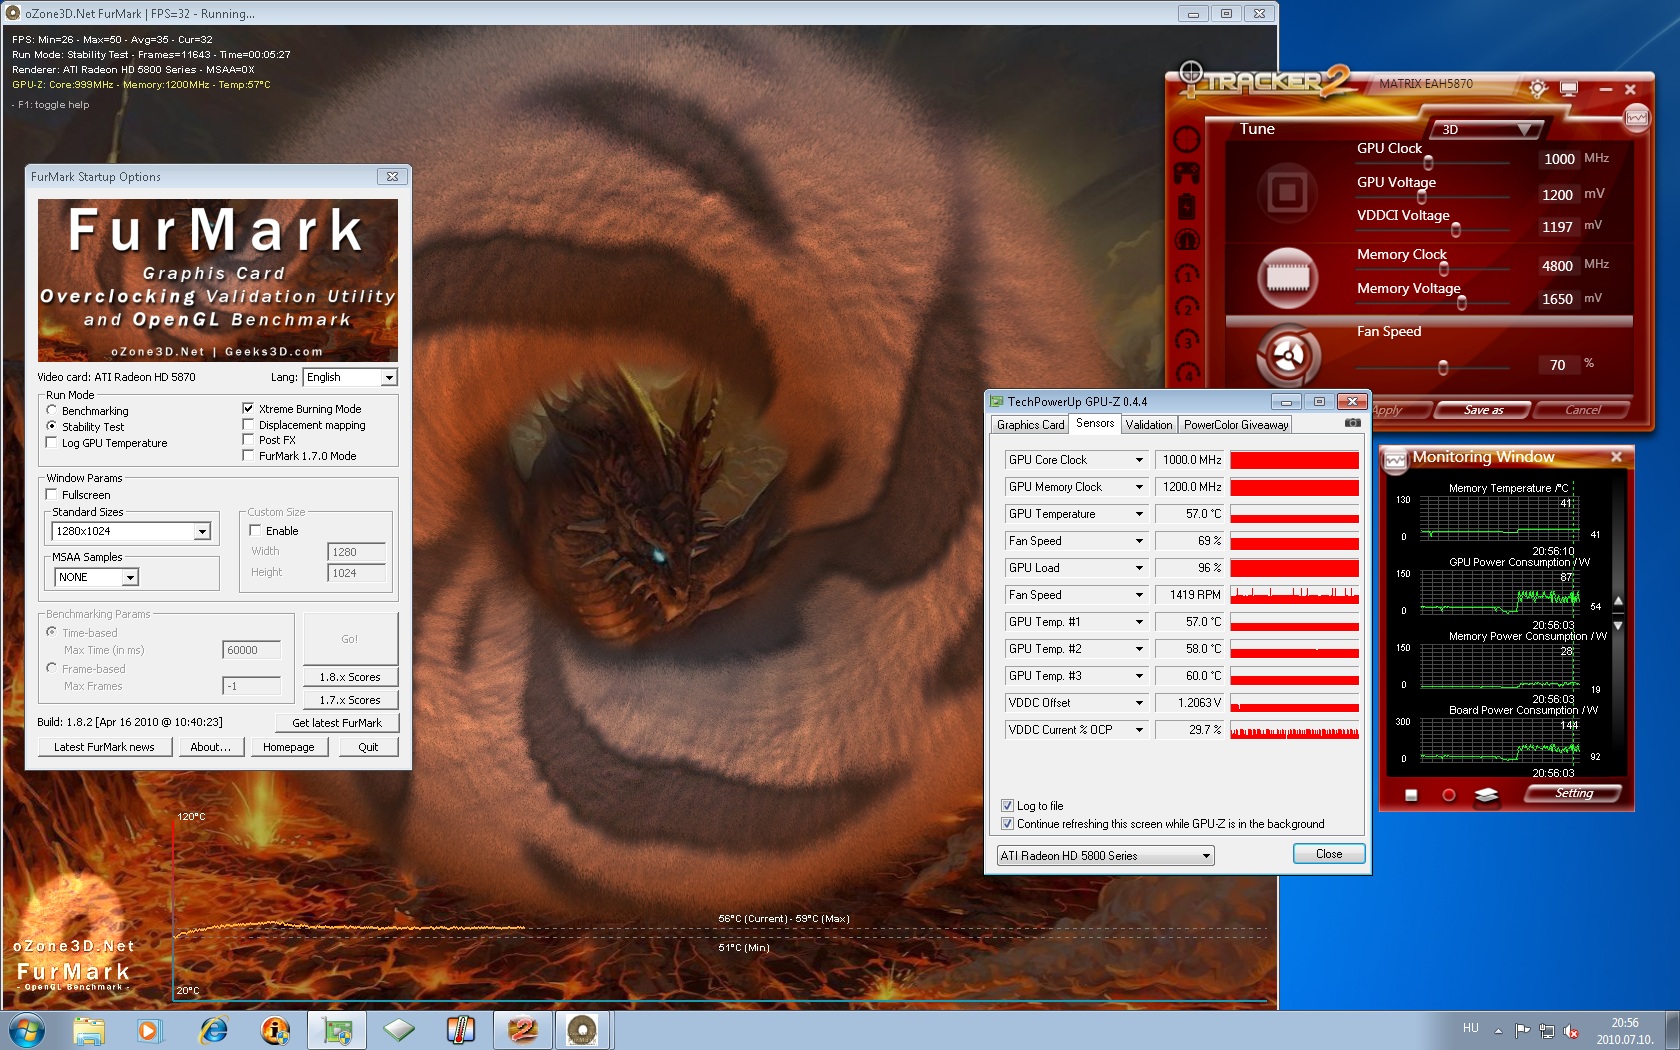Open Standard Sizes 1280x1024 dropdown
1680x1050 pixels.
pos(131,531)
